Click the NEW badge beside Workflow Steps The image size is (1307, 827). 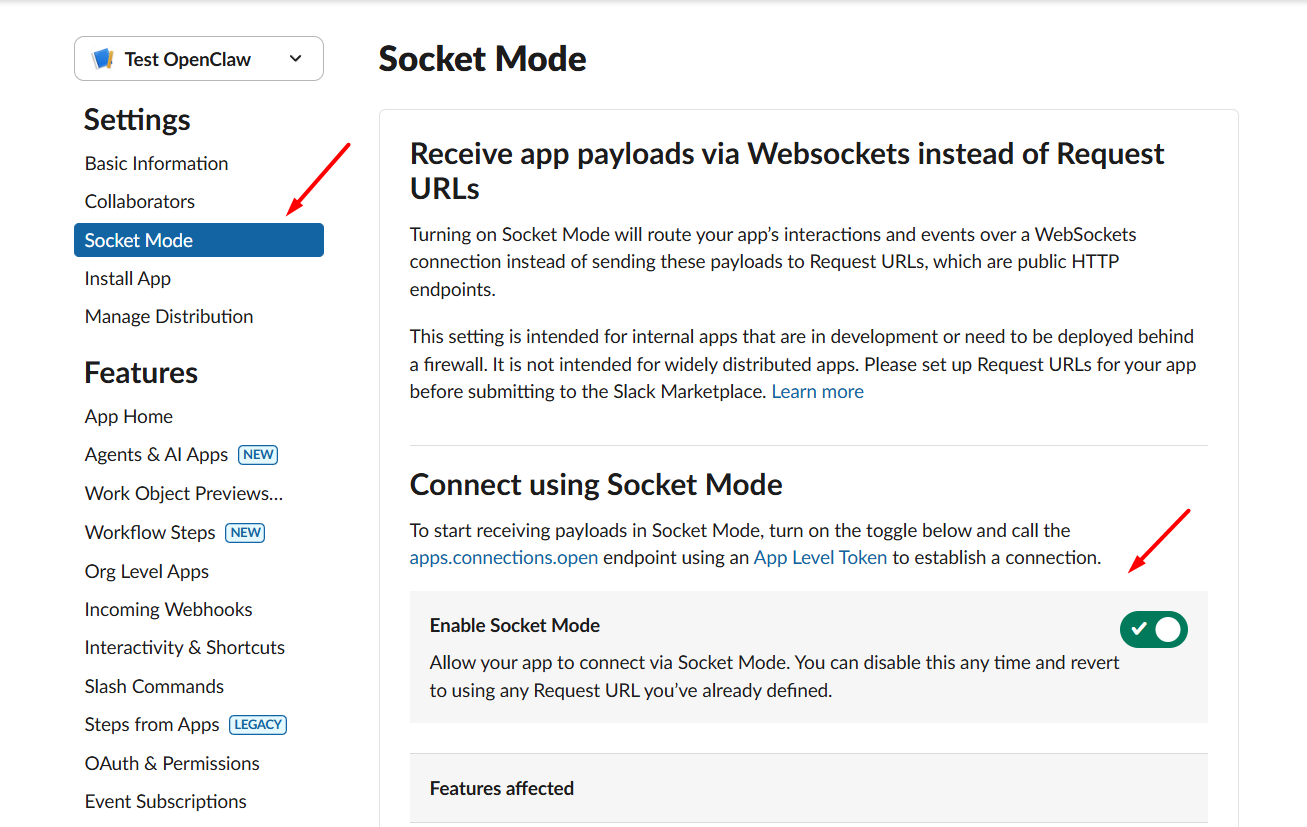pos(245,533)
